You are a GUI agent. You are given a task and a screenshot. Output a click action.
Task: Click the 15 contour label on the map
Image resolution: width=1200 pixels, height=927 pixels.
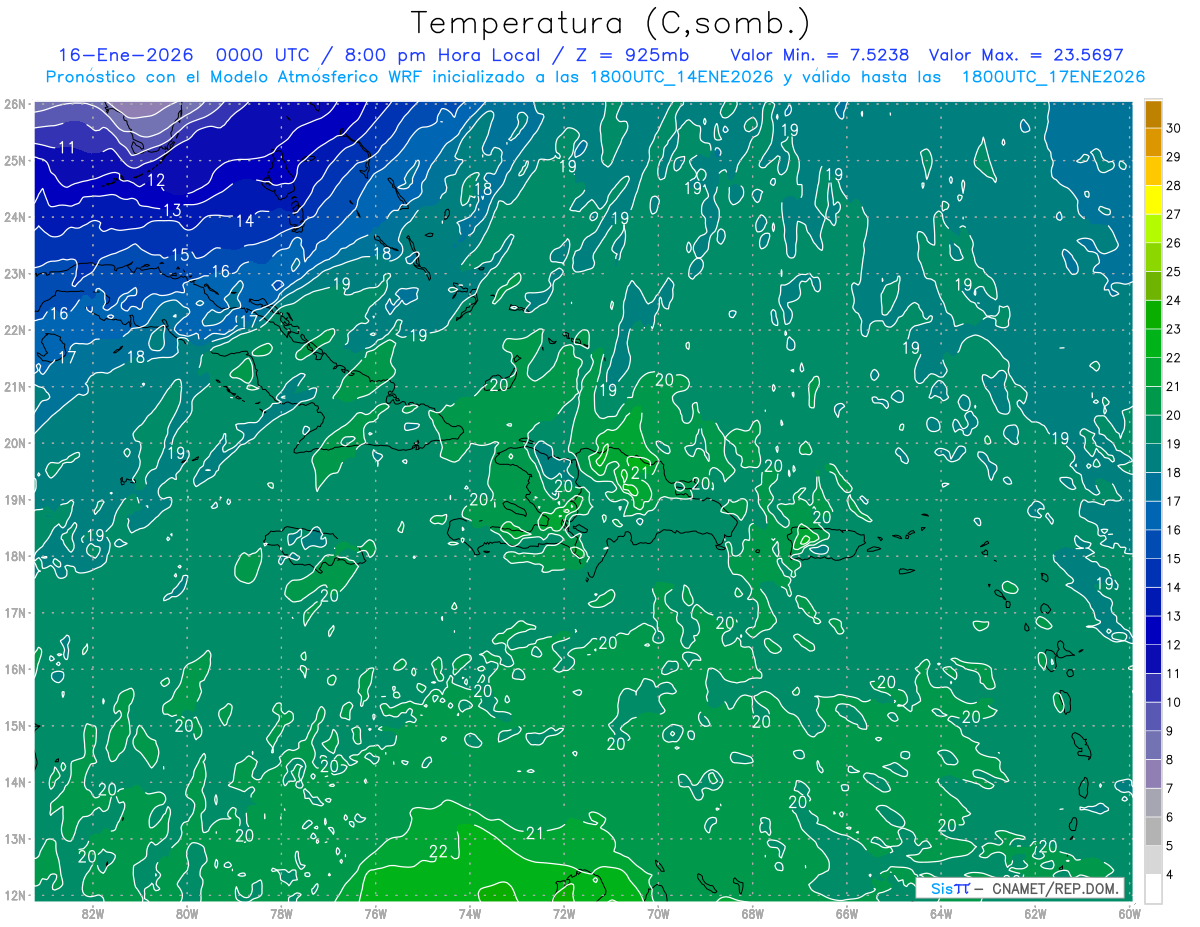click(180, 255)
